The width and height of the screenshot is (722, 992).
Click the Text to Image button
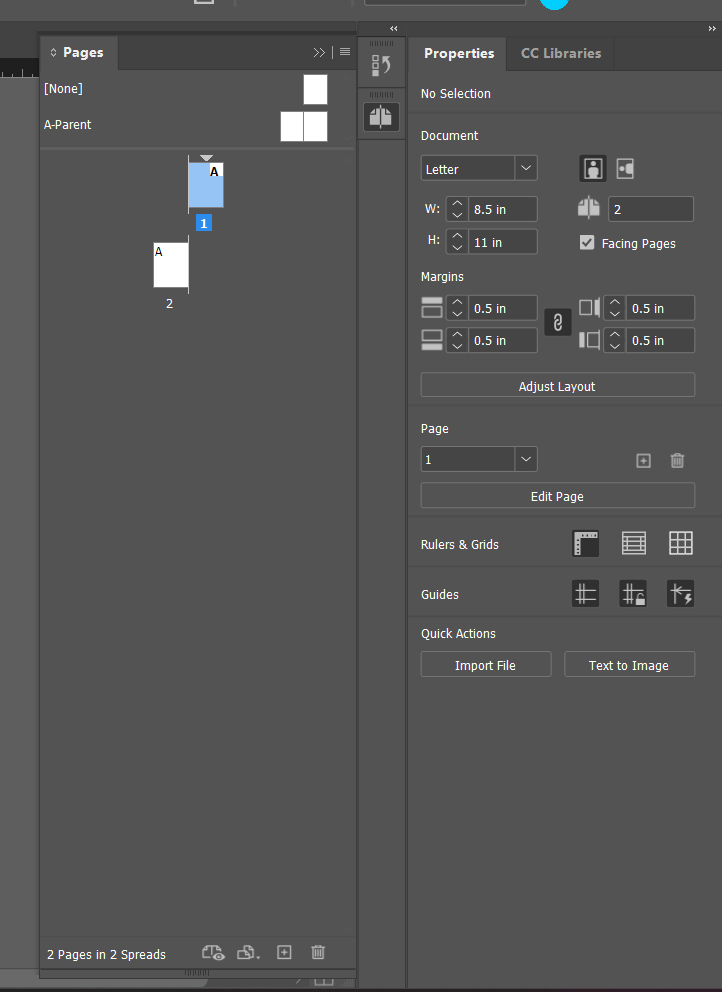tap(629, 665)
